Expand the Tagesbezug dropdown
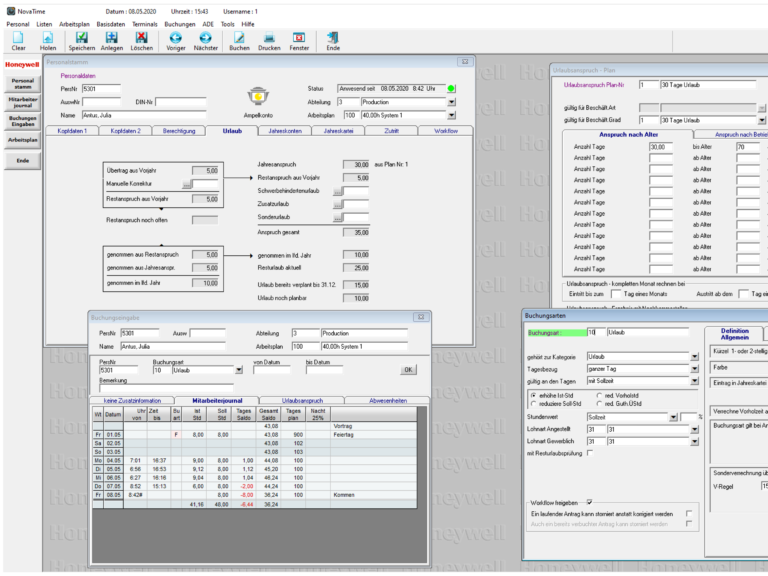The height and width of the screenshot is (576, 768). [x=694, y=369]
